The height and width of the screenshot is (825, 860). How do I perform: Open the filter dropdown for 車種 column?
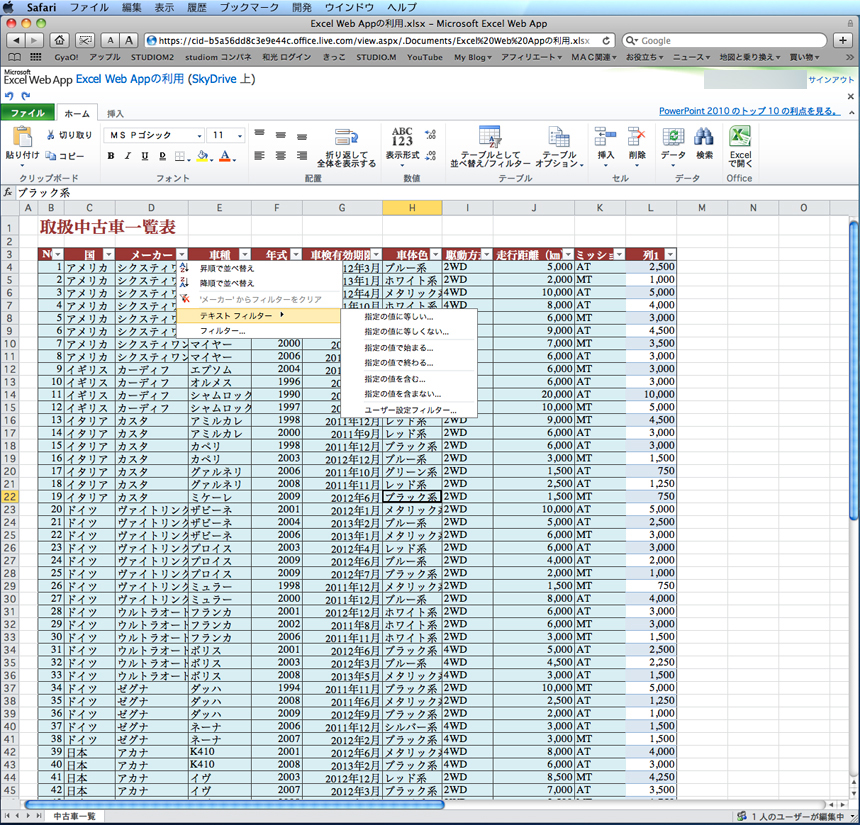(245, 254)
